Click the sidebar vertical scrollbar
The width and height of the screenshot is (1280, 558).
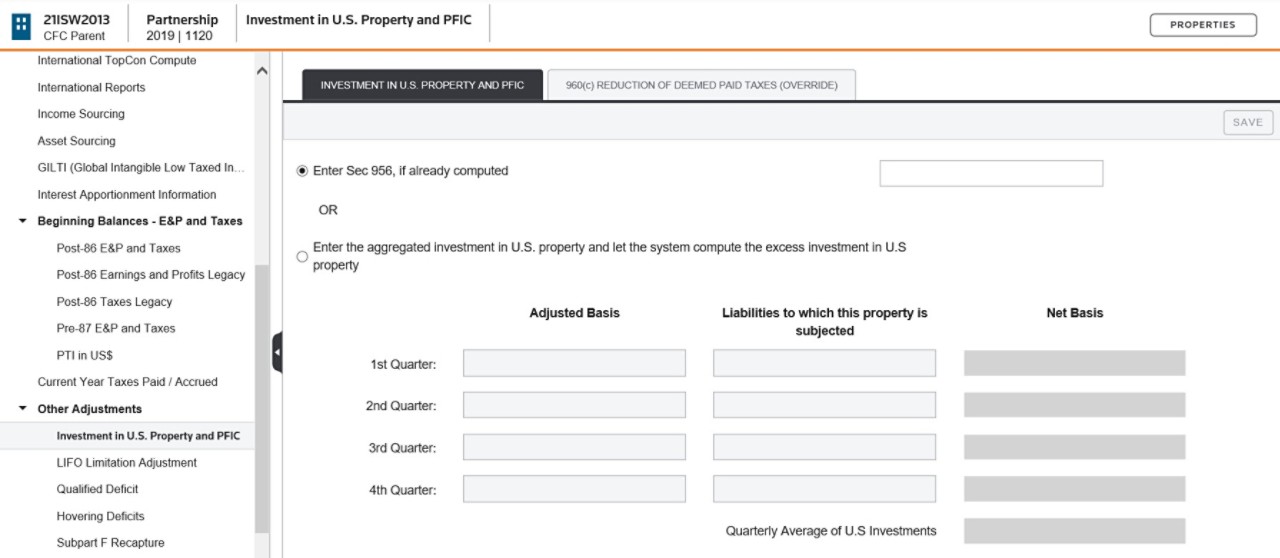[262, 400]
